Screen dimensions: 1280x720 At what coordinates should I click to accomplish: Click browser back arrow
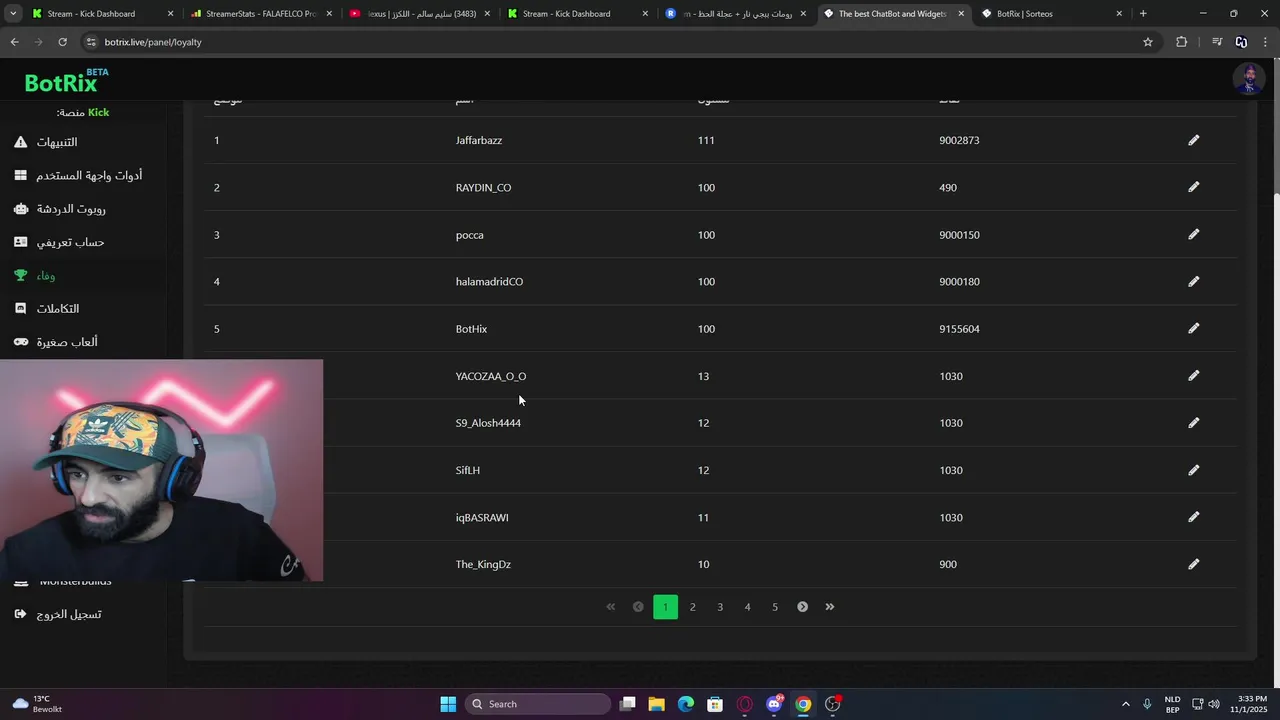(x=14, y=42)
